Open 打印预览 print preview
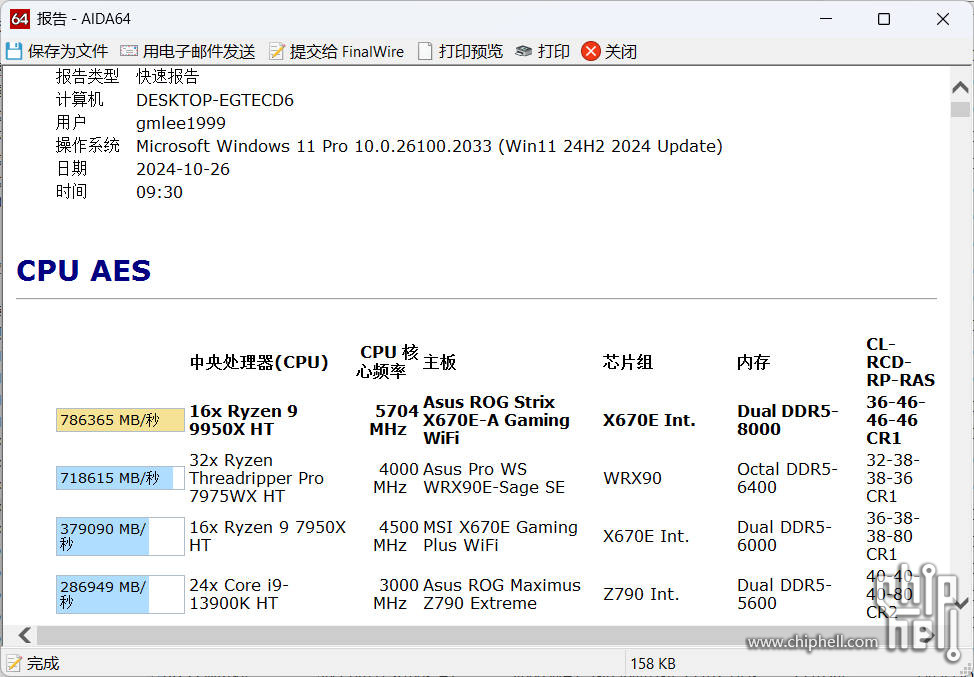 (x=460, y=52)
